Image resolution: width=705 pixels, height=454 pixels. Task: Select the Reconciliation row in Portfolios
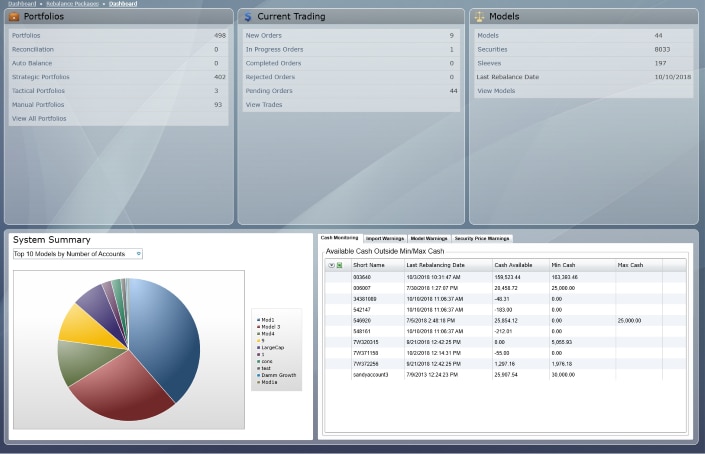119,49
